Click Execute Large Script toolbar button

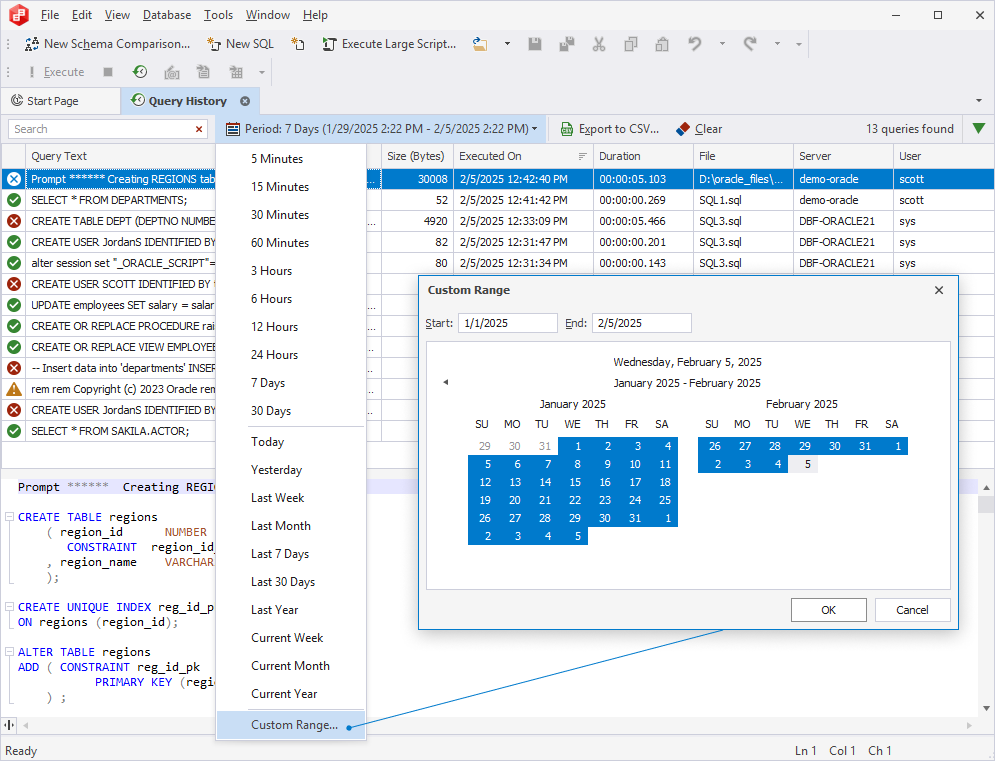[x=389, y=44]
